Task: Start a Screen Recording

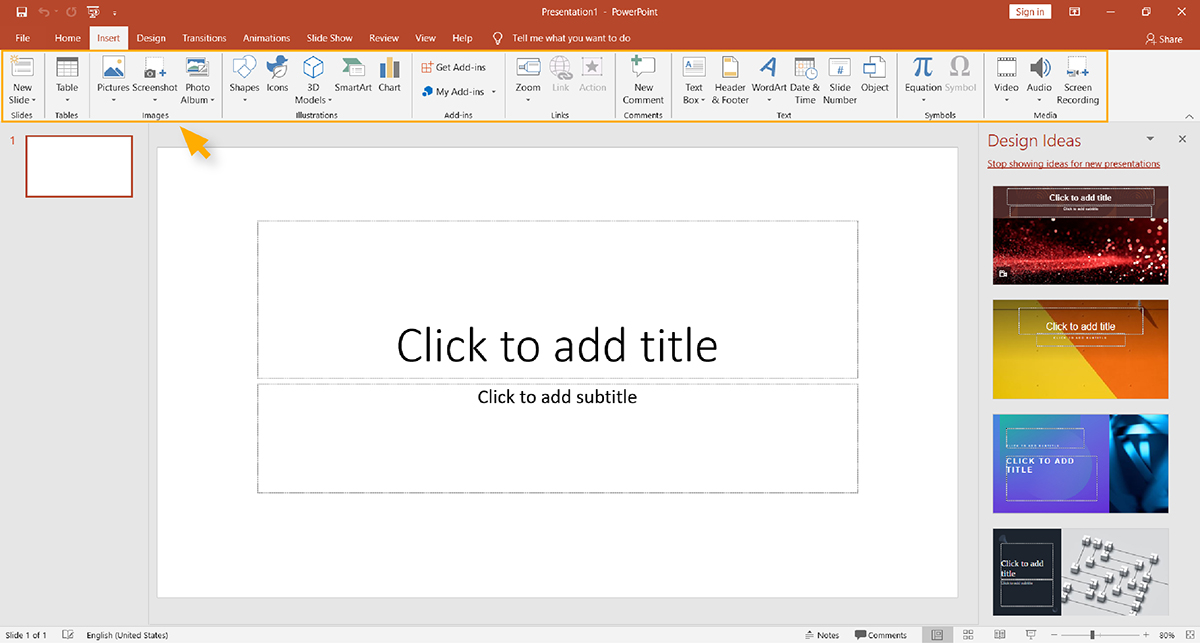Action: coord(1077,80)
